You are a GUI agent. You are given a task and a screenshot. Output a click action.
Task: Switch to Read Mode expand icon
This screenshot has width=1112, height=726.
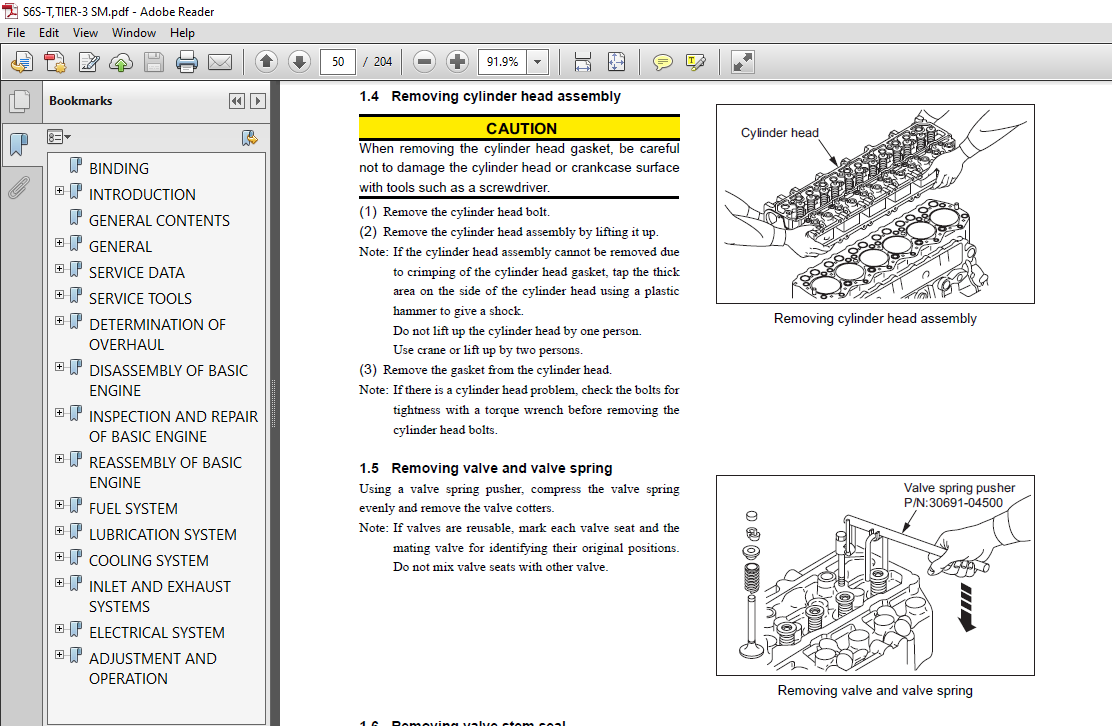click(743, 62)
